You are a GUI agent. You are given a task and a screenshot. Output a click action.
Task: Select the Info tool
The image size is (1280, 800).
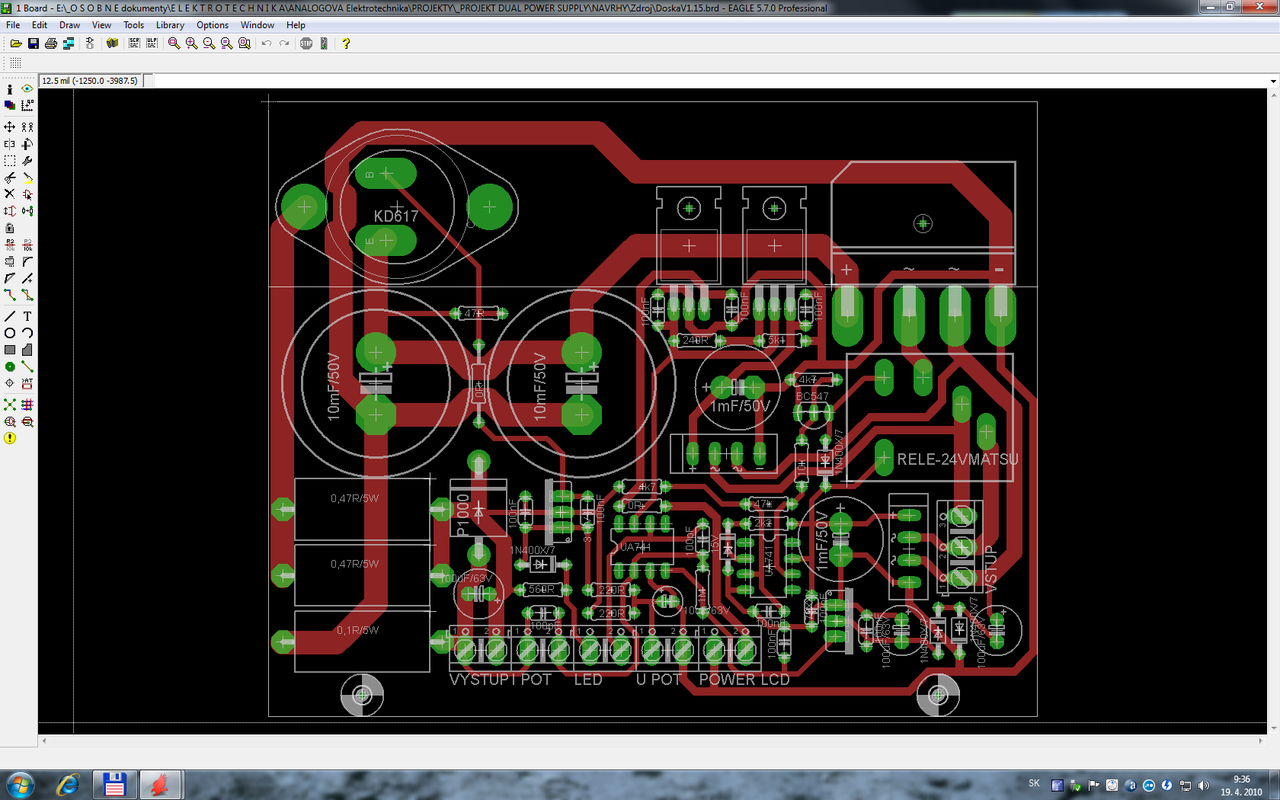pos(10,89)
